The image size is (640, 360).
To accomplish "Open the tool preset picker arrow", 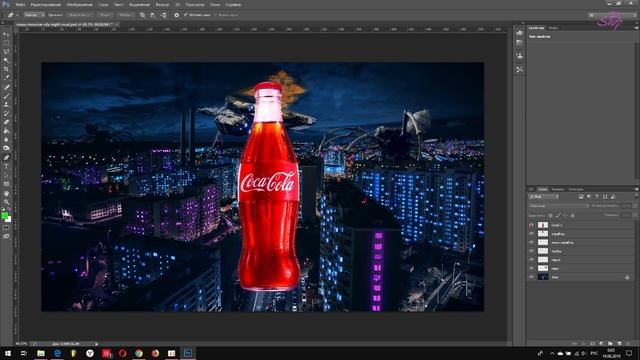I will tap(17, 15).
